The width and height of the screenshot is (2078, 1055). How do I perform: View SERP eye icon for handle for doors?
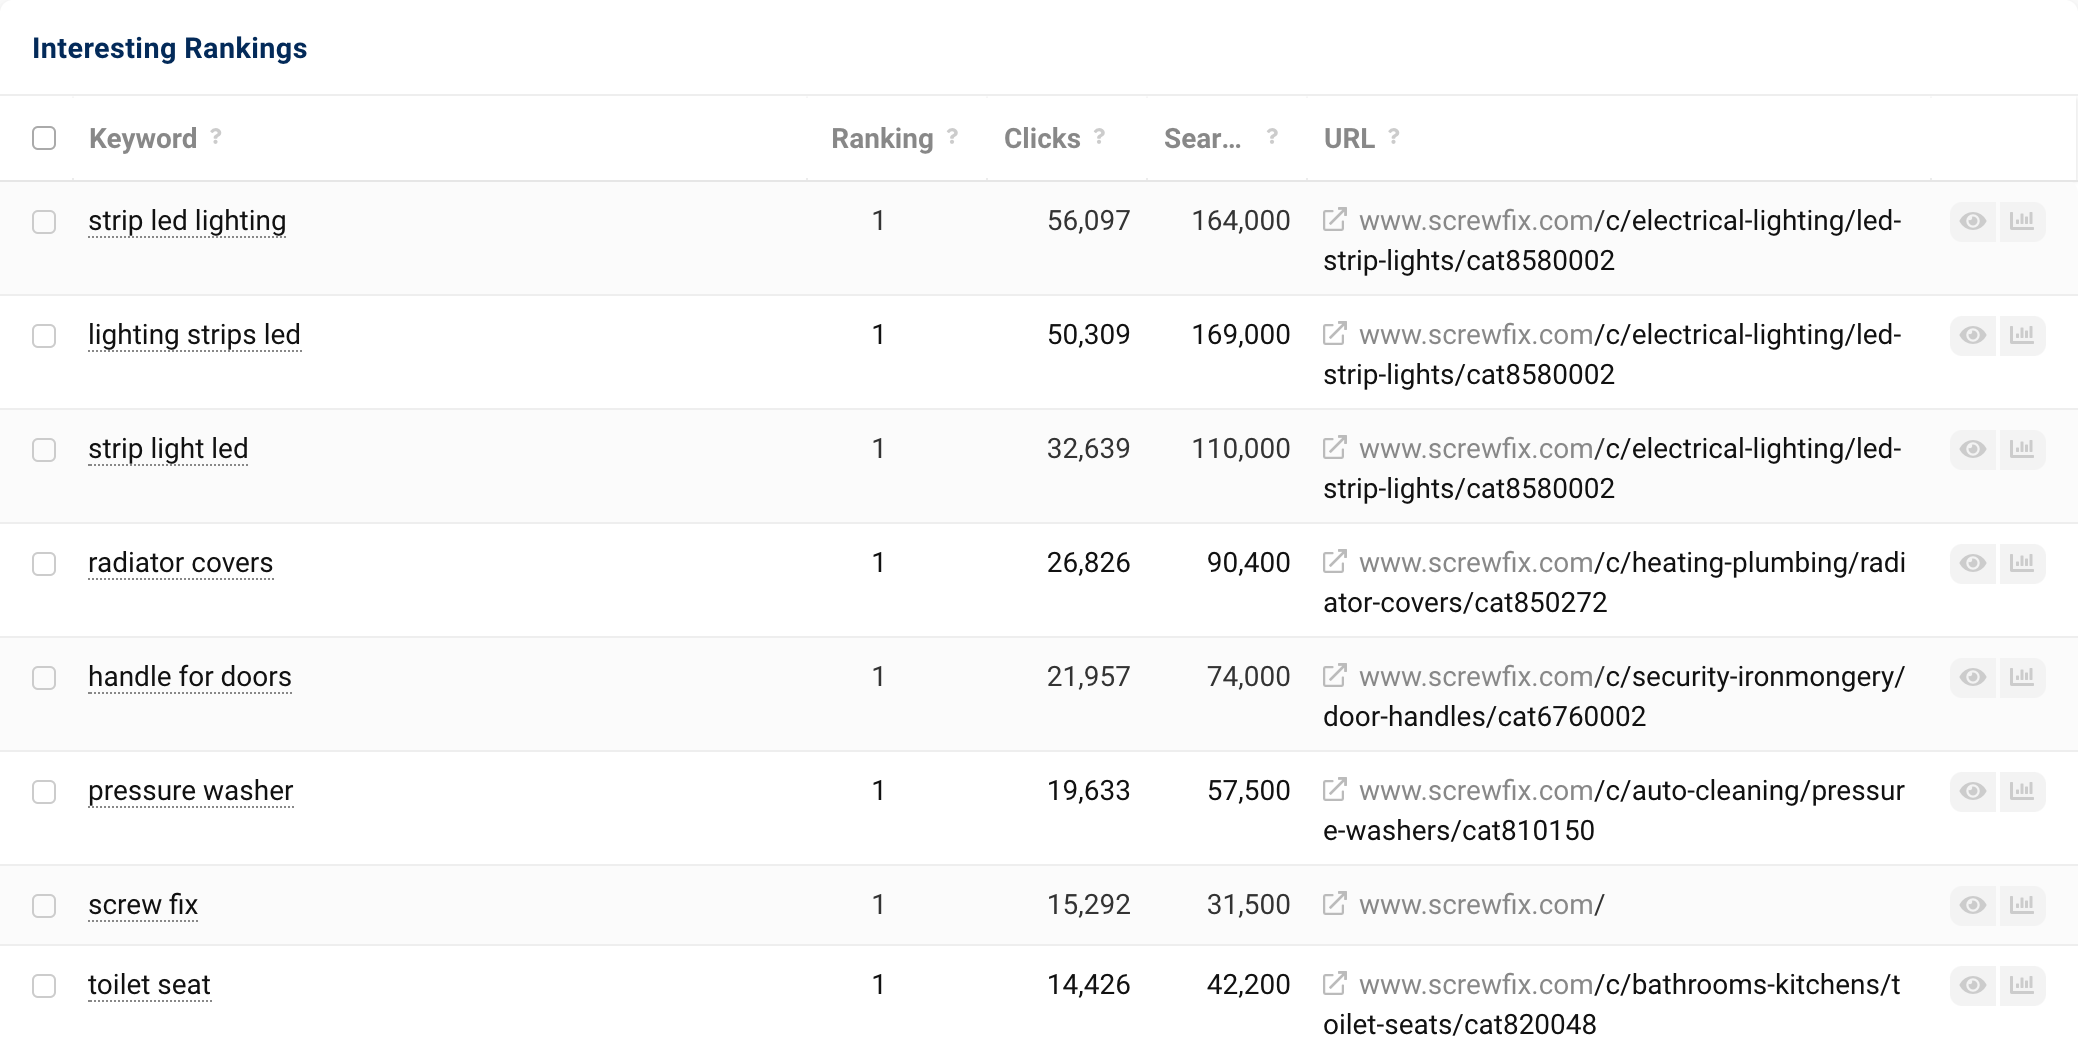(1973, 677)
